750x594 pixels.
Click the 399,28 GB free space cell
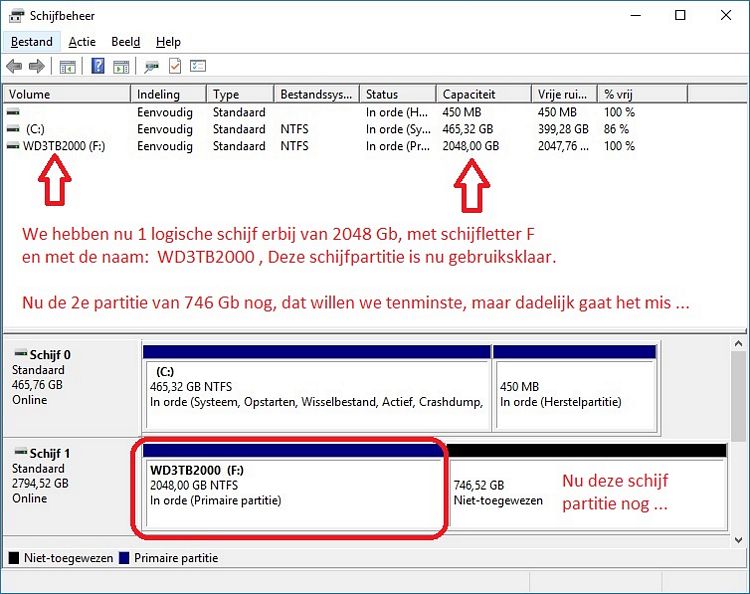click(x=563, y=129)
